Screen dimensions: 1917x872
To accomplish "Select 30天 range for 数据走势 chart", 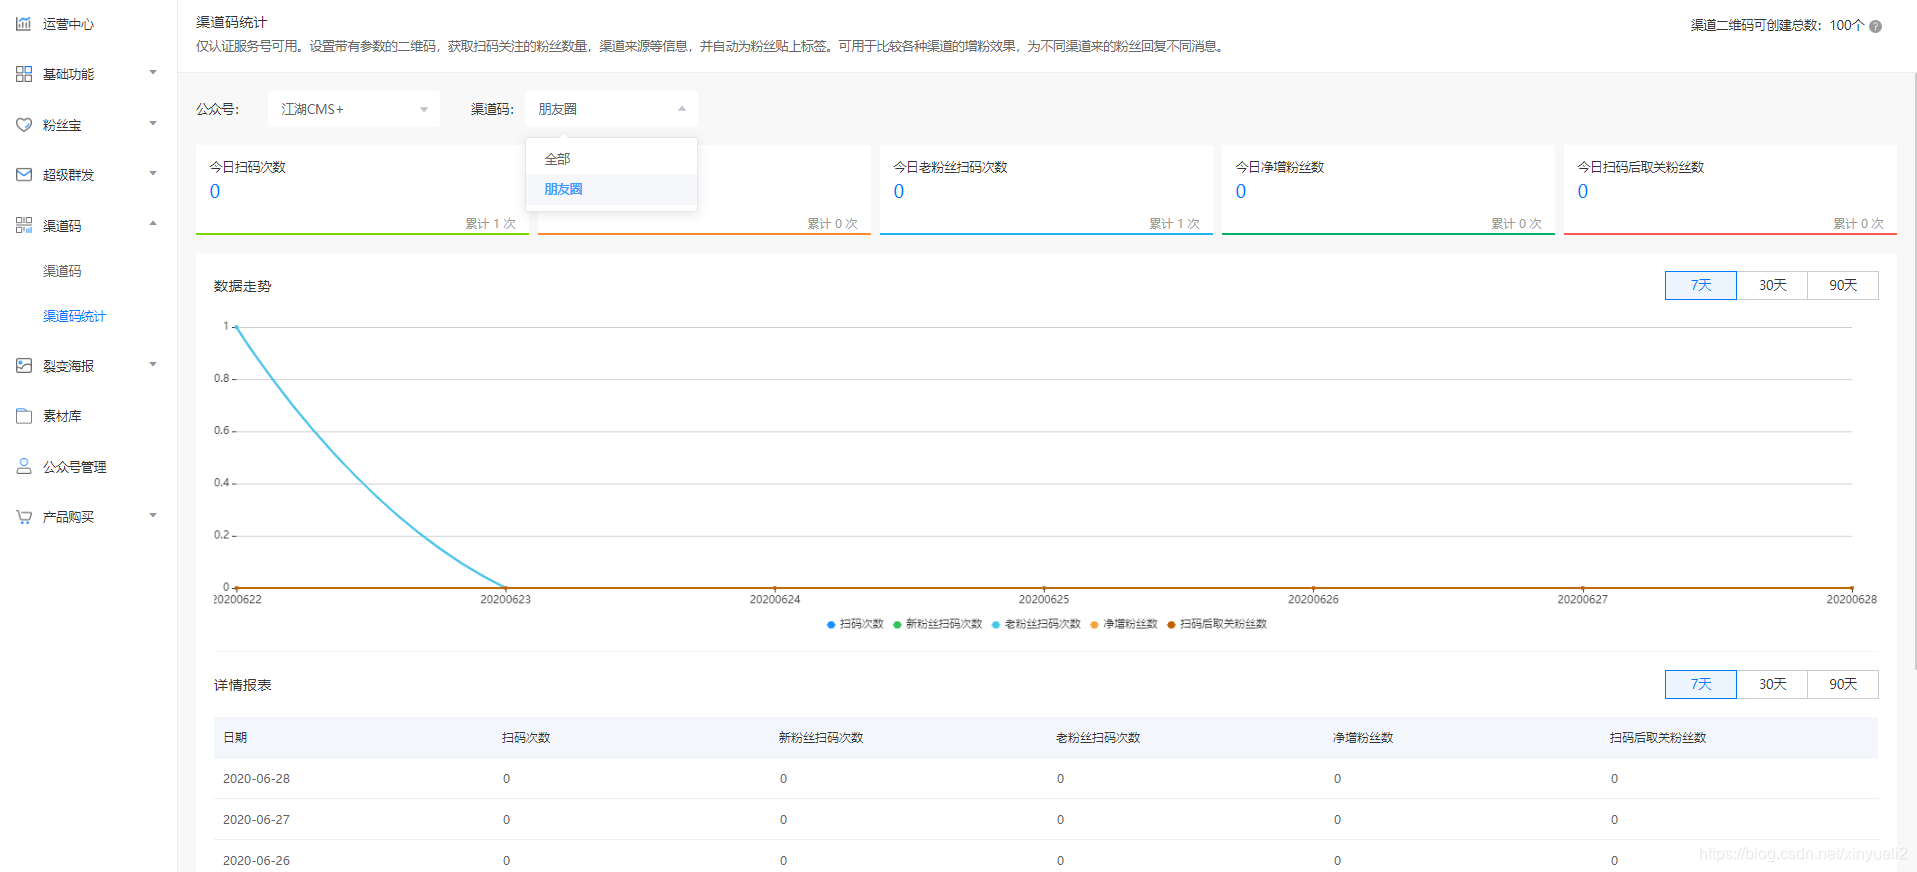I will [x=1772, y=285].
